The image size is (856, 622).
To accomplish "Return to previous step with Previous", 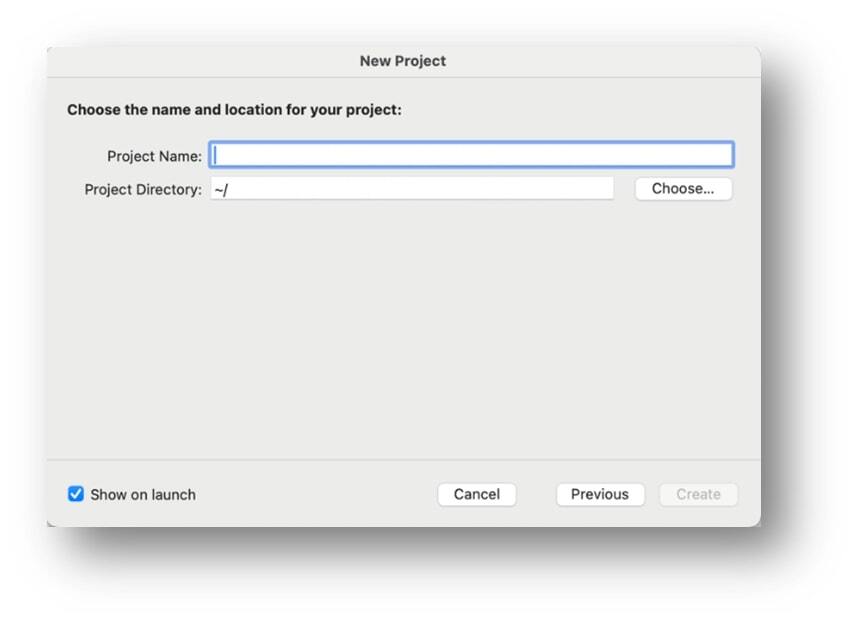I will 599,494.
